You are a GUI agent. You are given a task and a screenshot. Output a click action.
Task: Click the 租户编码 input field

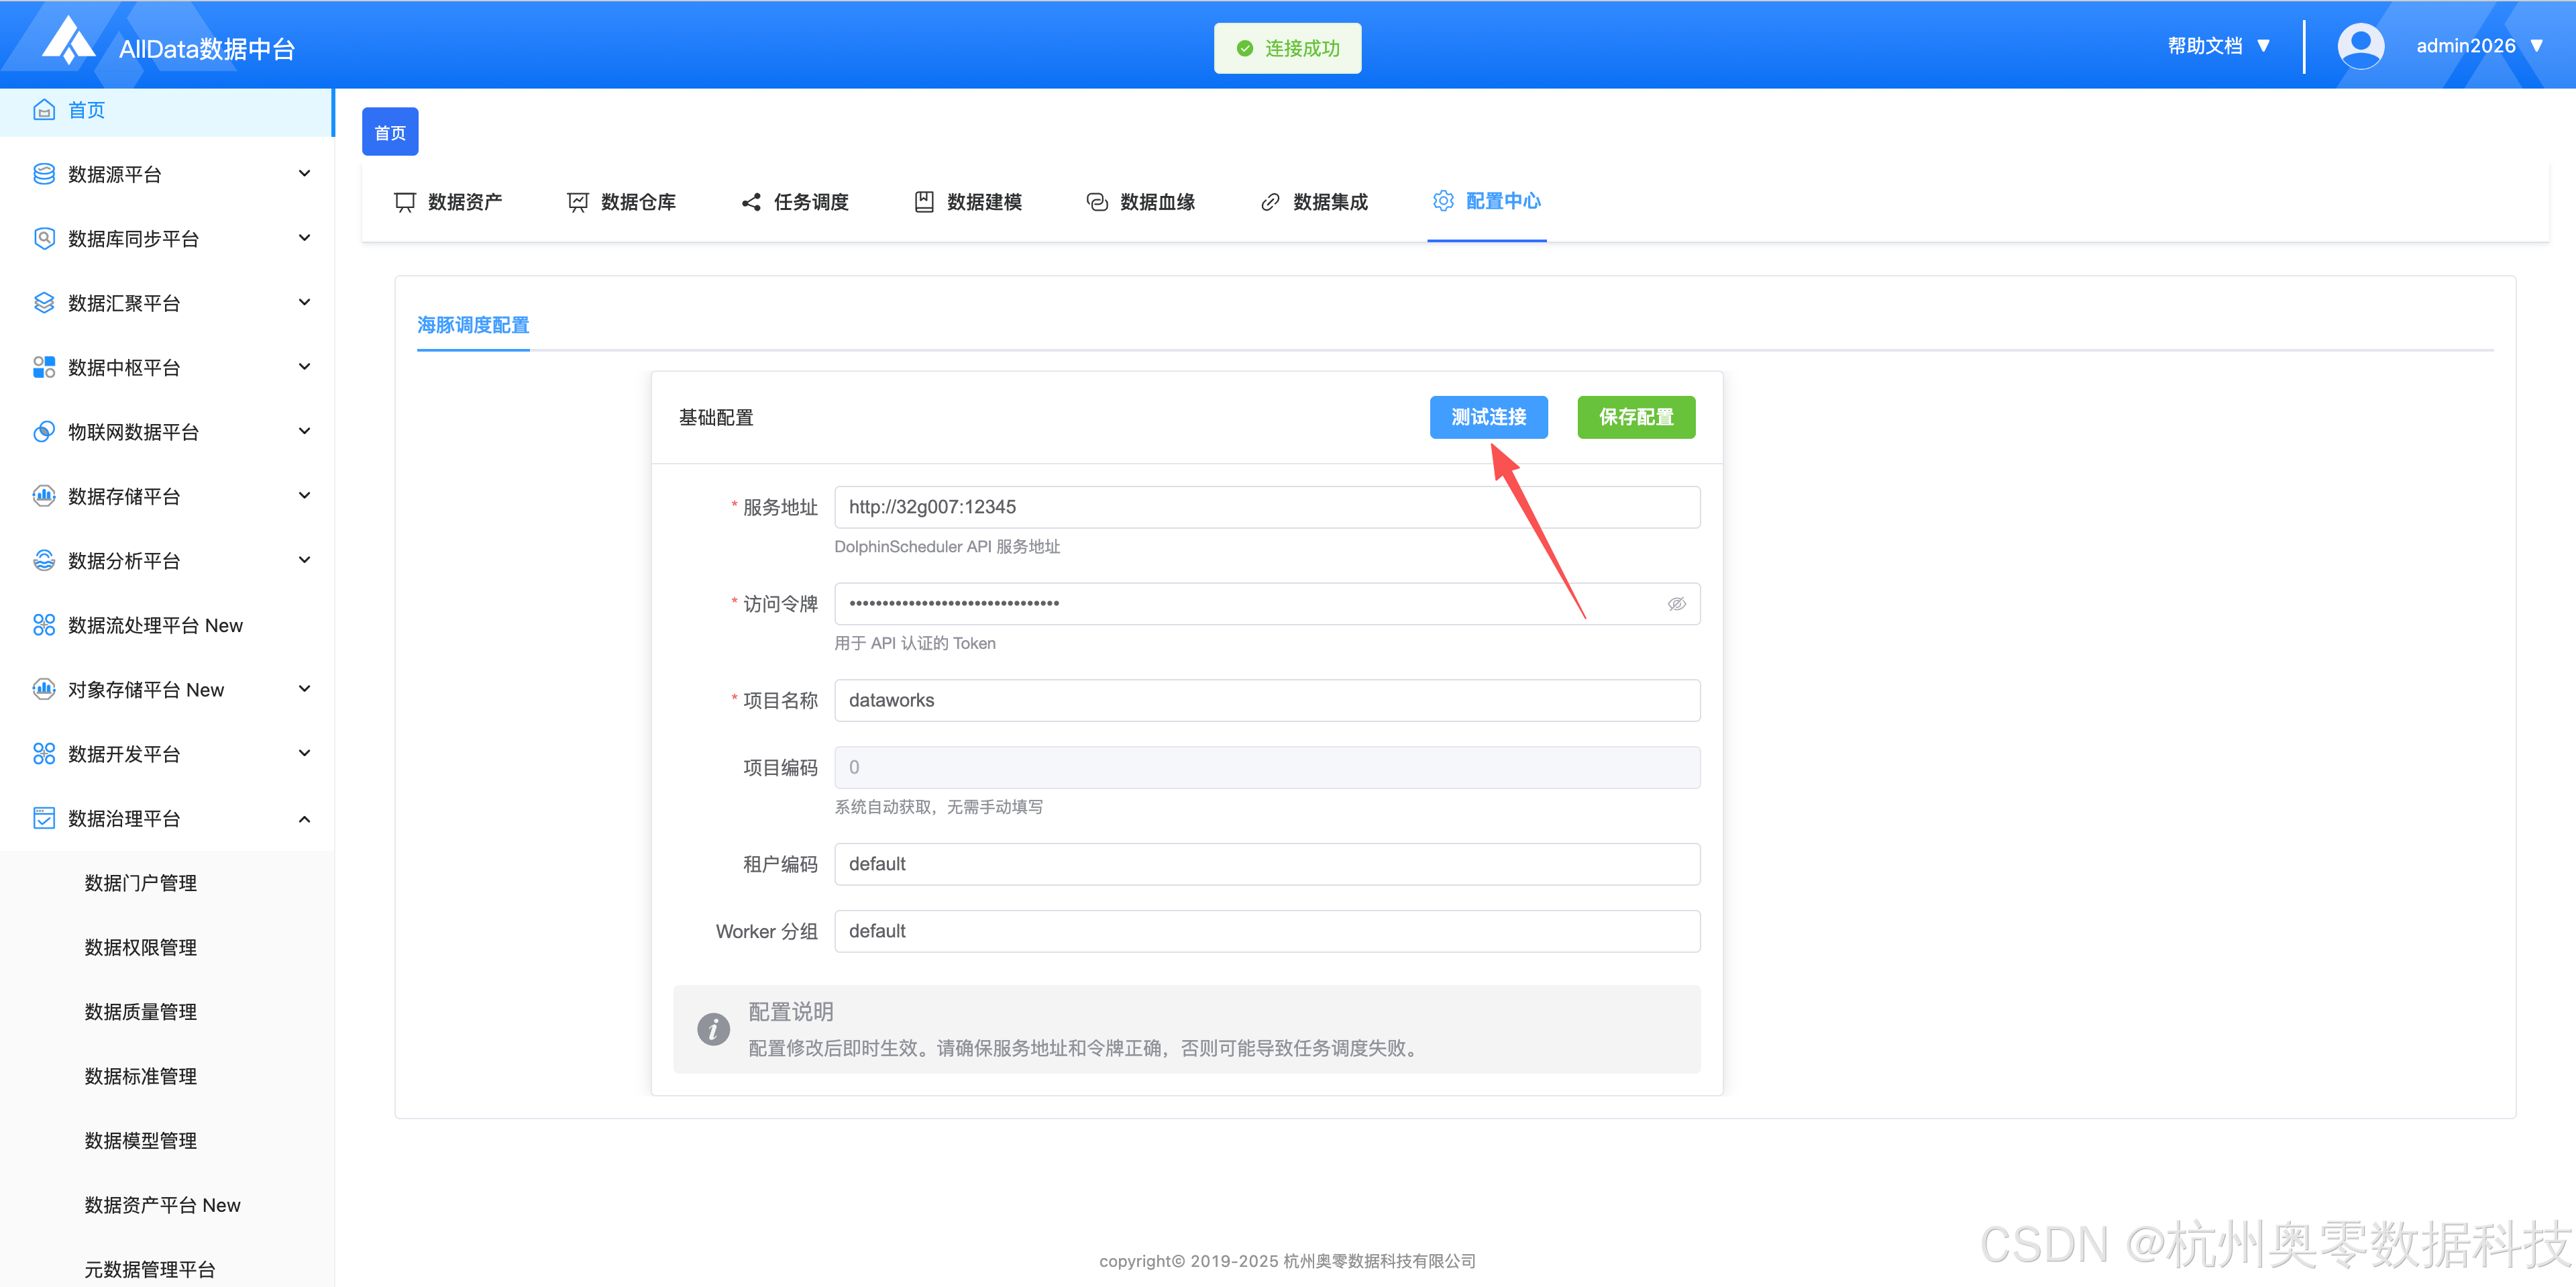1267,864
